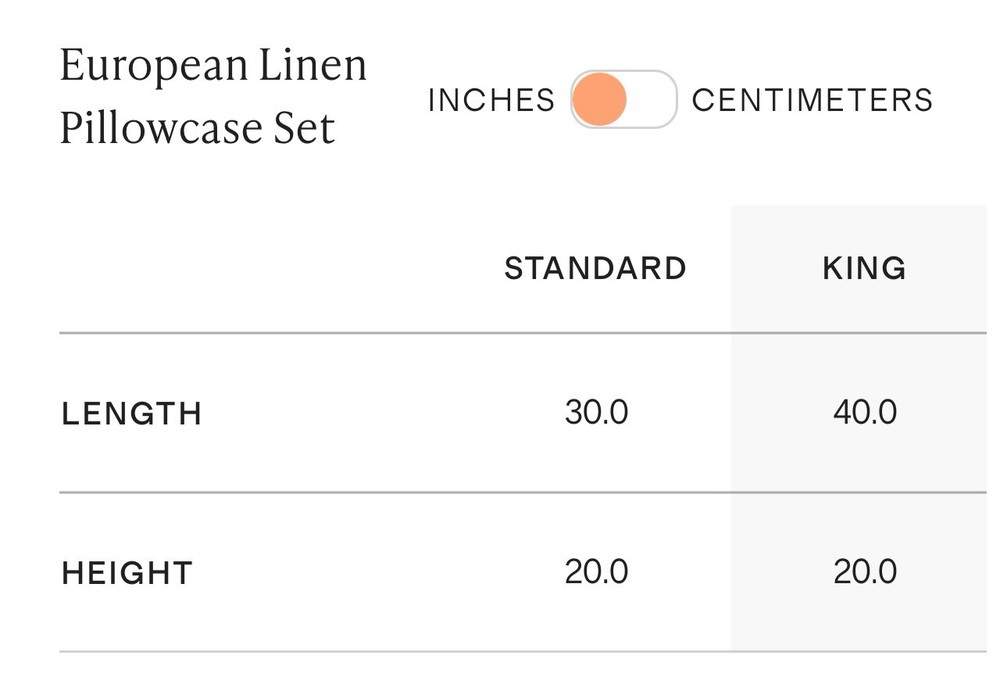Click the divider between LENGTH and HEIGHT rows
The image size is (1000, 677).
400,493
